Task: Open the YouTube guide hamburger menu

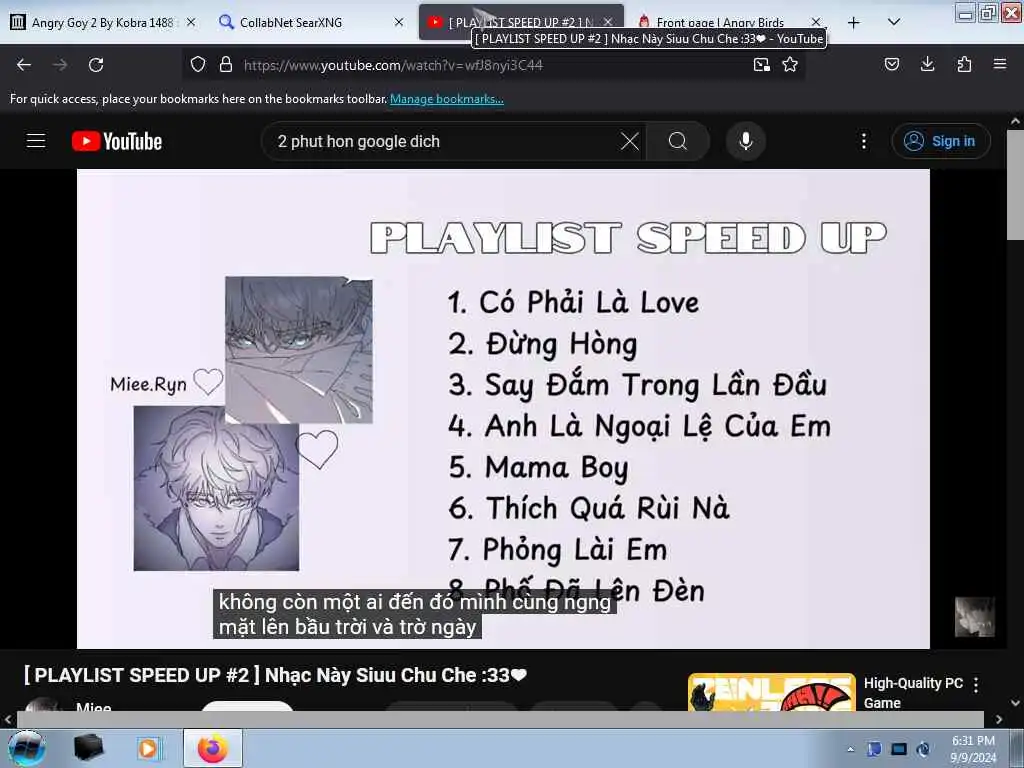Action: point(36,141)
